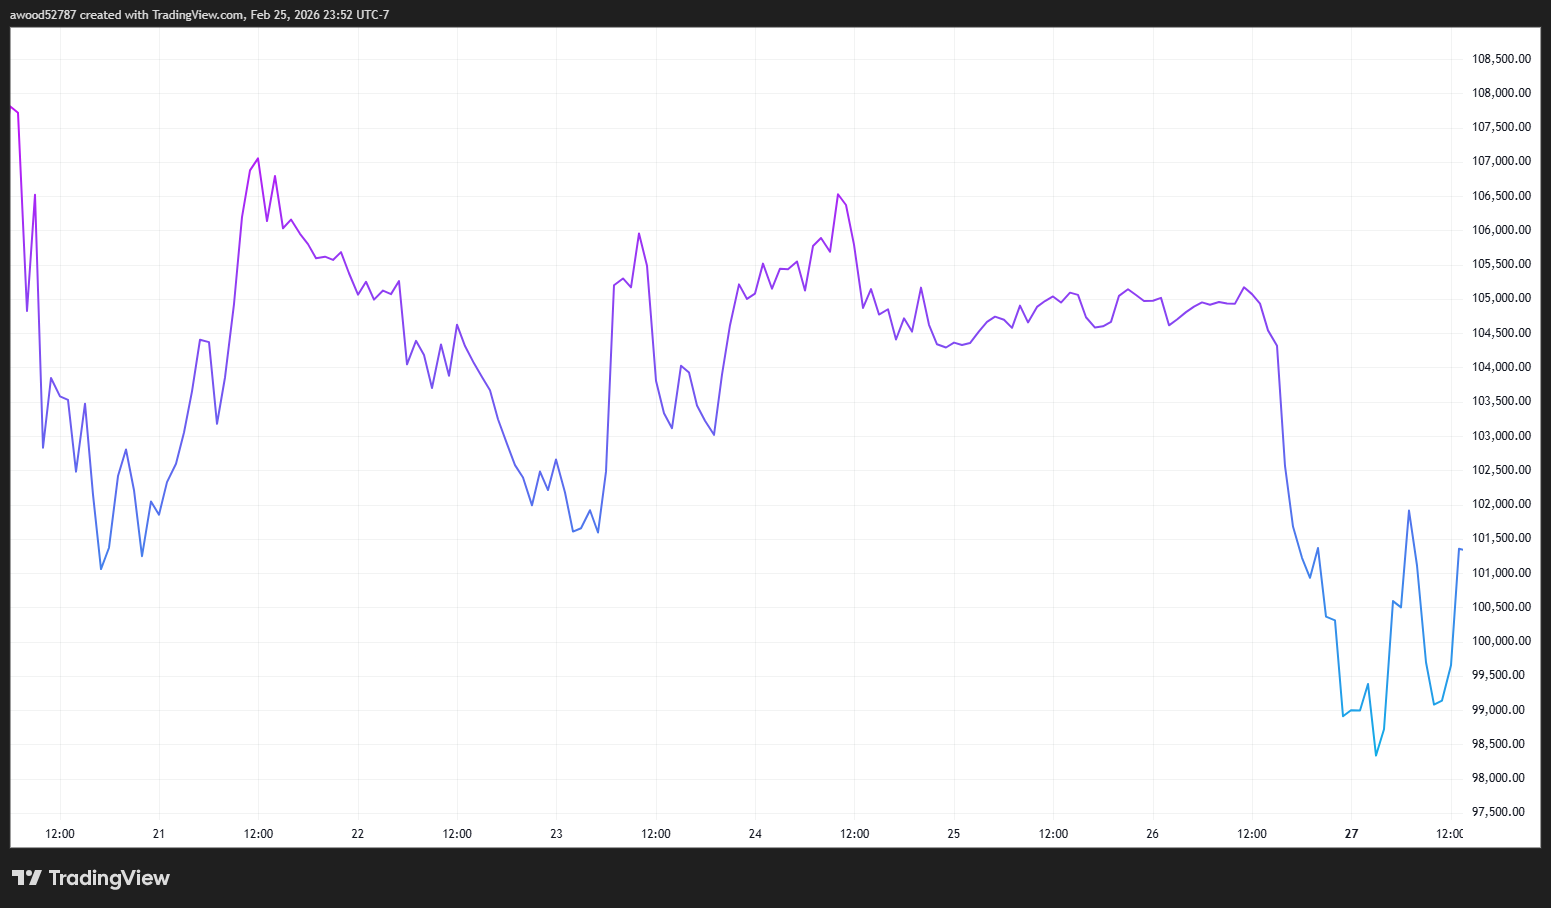Select the 104,500.00 price level
The image size is (1551, 908).
pos(1500,332)
